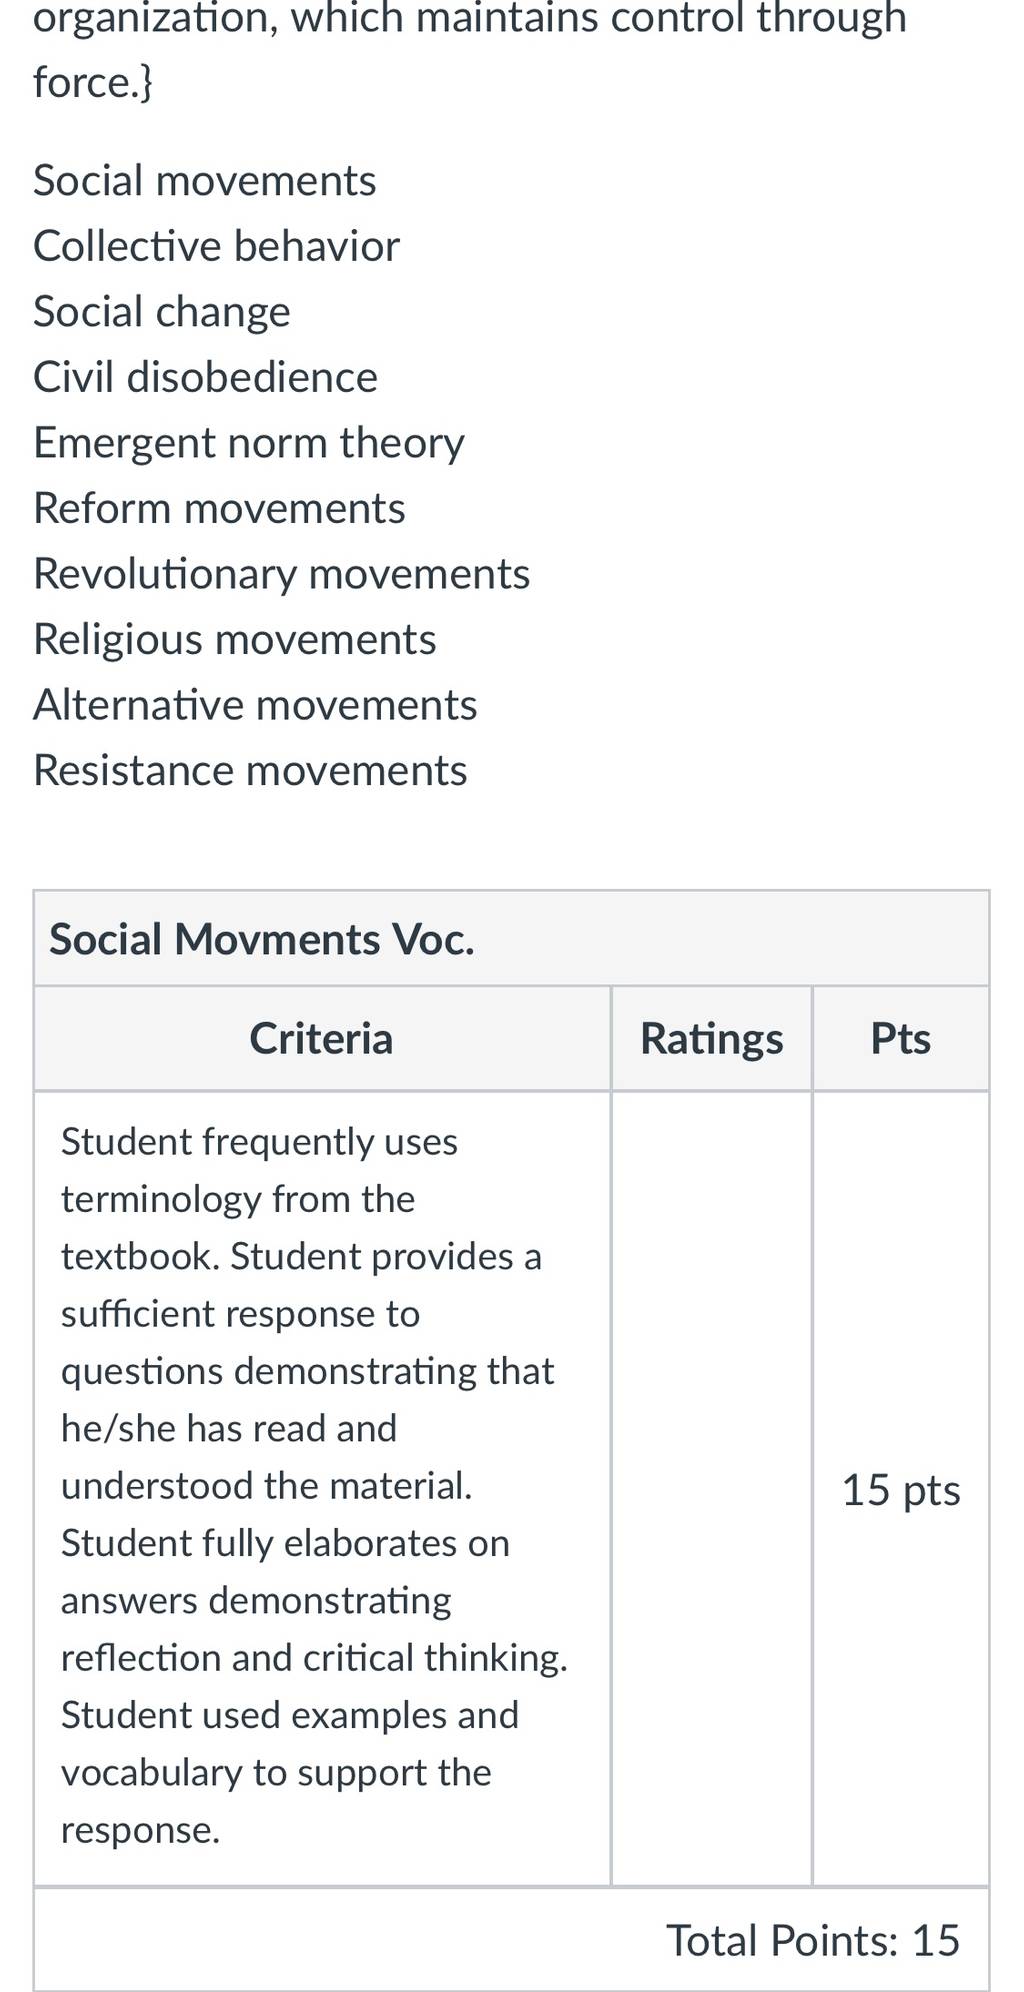Click the 'Alternative movements' term

click(x=255, y=705)
